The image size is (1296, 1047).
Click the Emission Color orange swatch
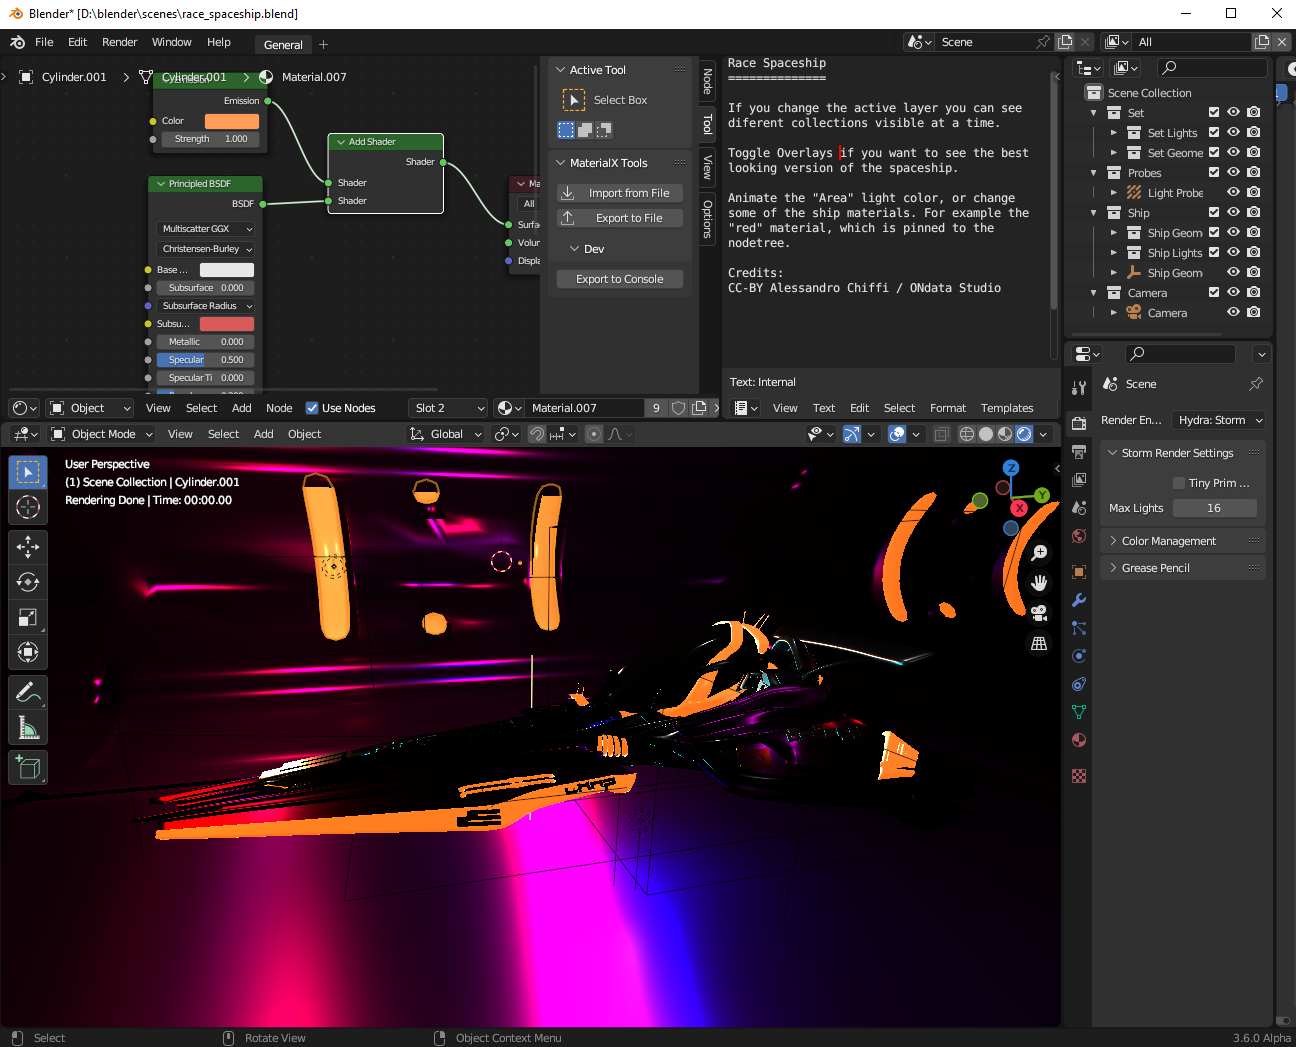pyautogui.click(x=232, y=121)
